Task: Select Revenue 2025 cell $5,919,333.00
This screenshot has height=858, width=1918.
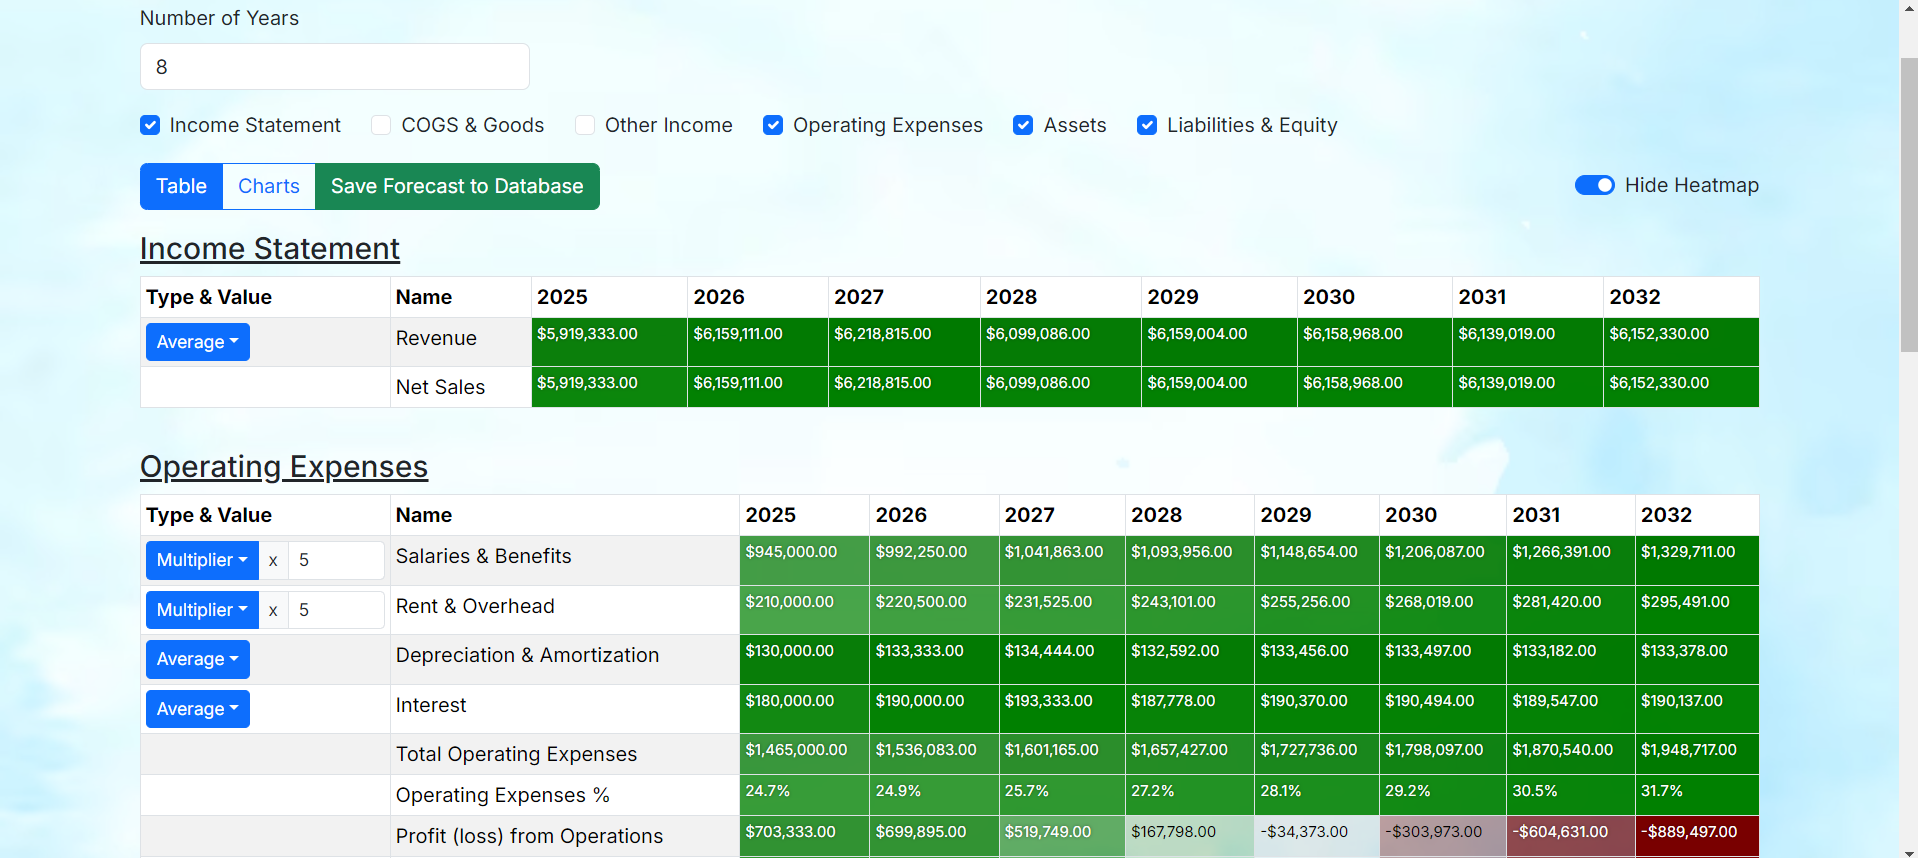Action: tap(609, 342)
